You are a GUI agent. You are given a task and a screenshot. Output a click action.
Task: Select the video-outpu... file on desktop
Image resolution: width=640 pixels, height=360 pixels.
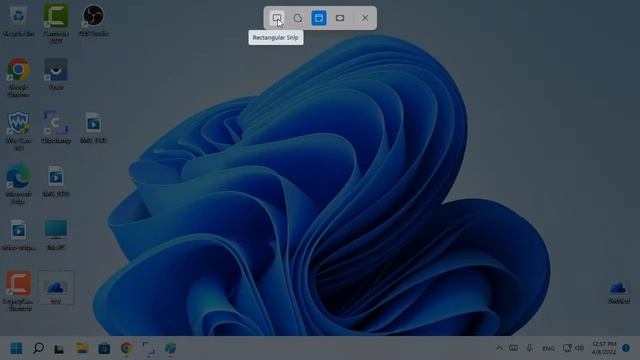(18, 235)
